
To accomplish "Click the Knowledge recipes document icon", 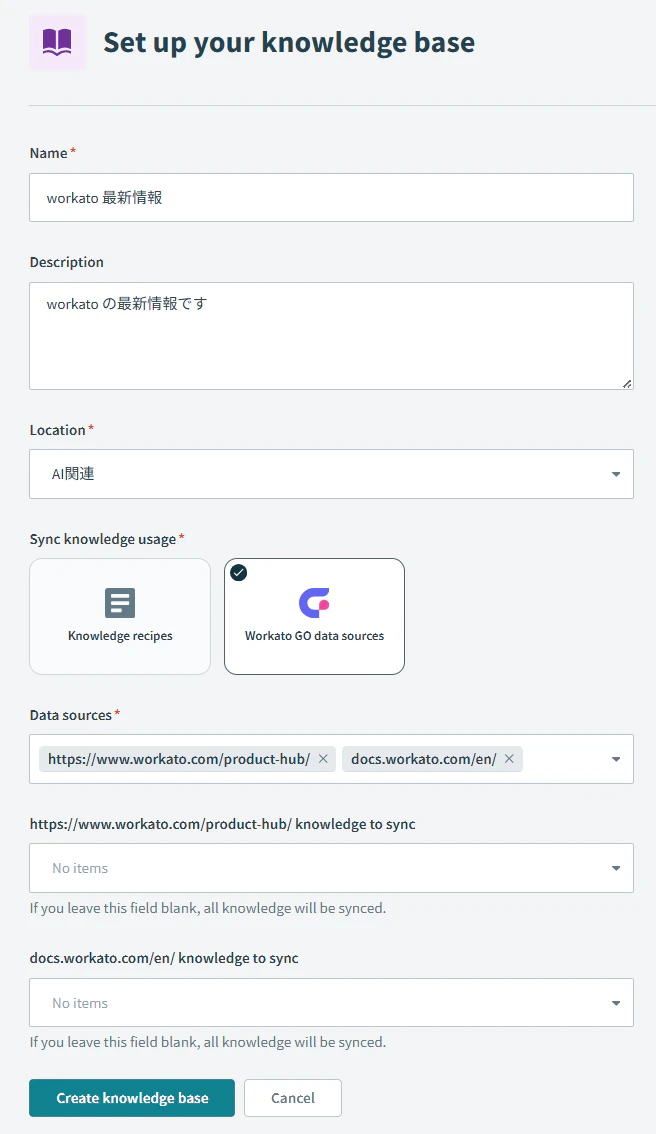I will [120, 602].
